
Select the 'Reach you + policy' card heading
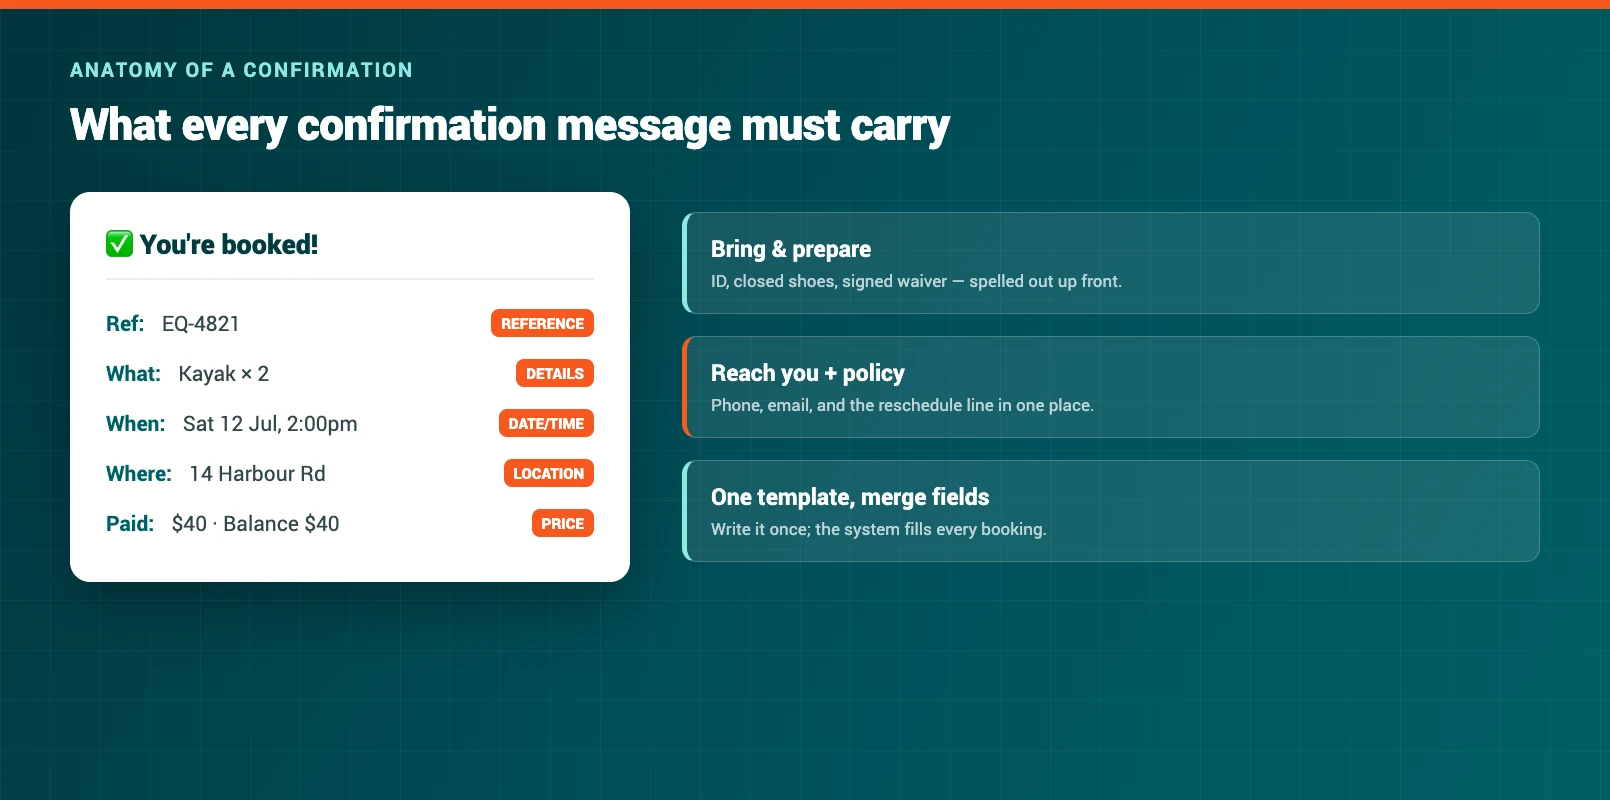pyautogui.click(x=808, y=373)
